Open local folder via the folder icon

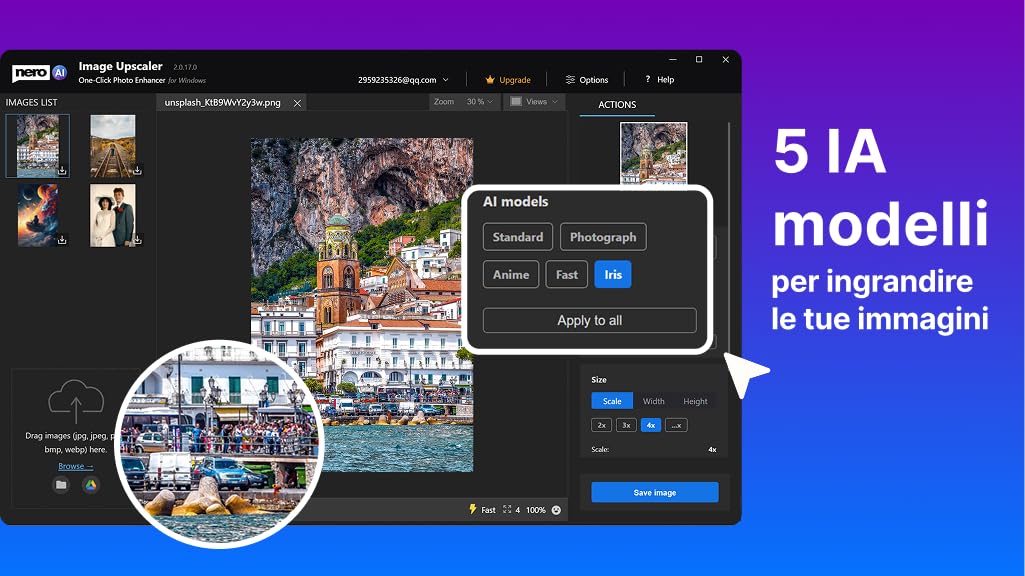point(61,484)
